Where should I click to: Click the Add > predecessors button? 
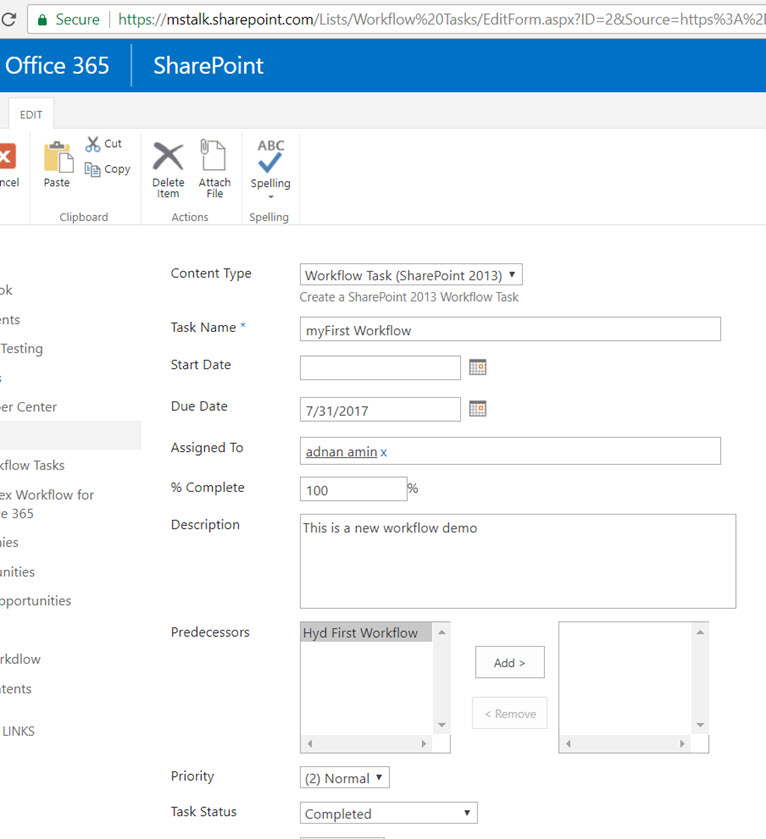click(x=510, y=662)
